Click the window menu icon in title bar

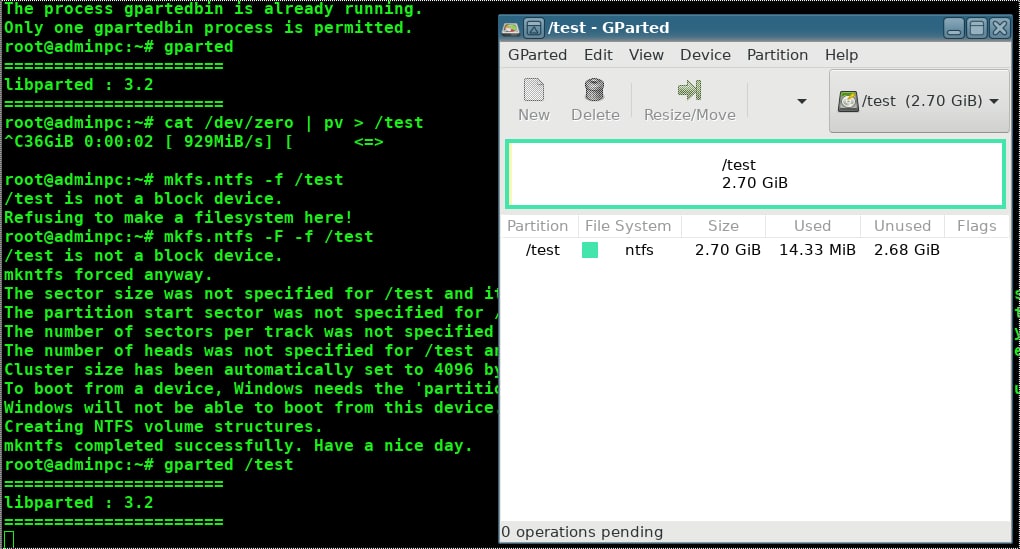[533, 28]
